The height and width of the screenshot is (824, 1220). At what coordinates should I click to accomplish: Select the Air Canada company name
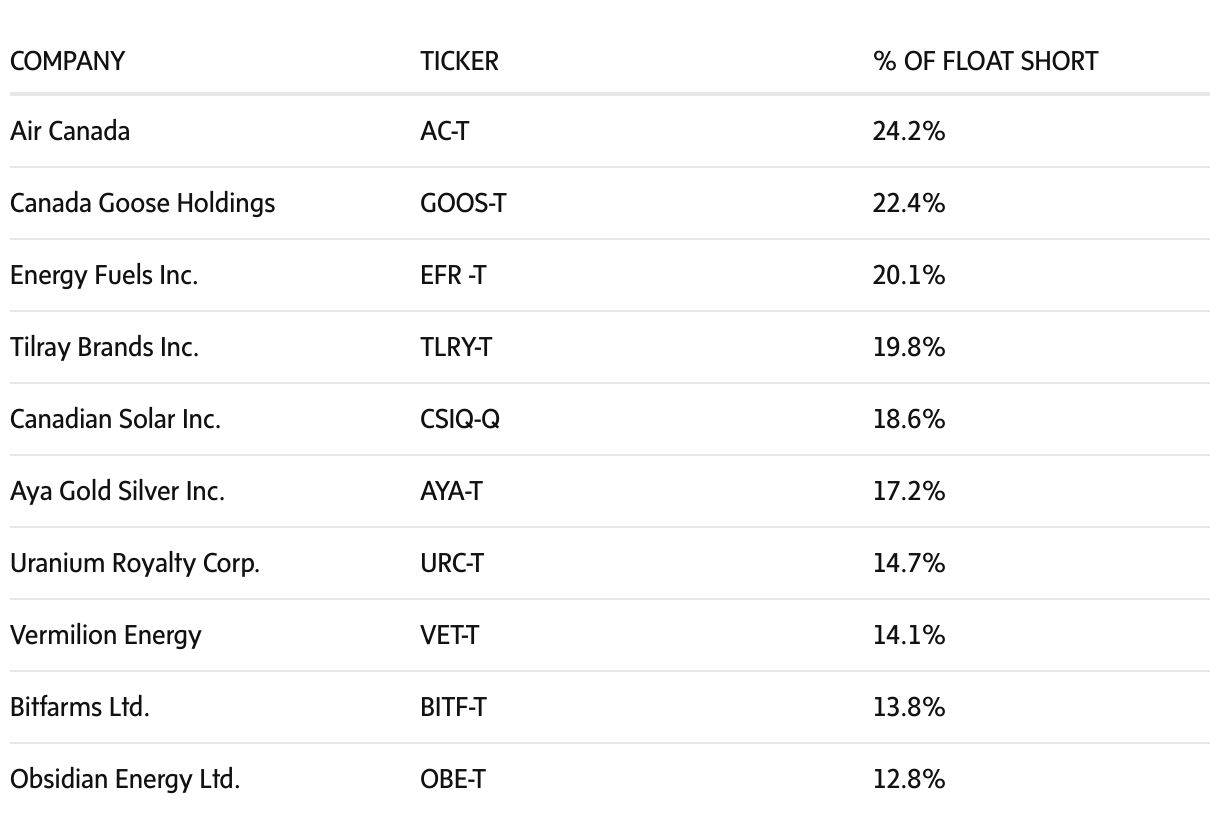click(70, 131)
